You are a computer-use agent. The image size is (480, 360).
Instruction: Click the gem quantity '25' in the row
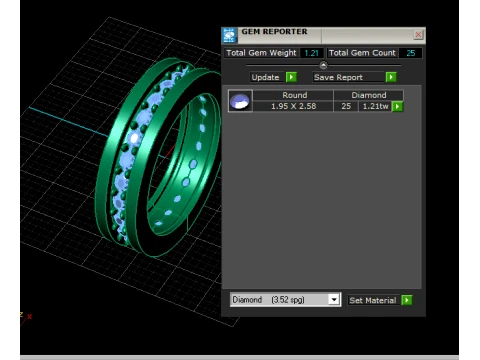346,106
